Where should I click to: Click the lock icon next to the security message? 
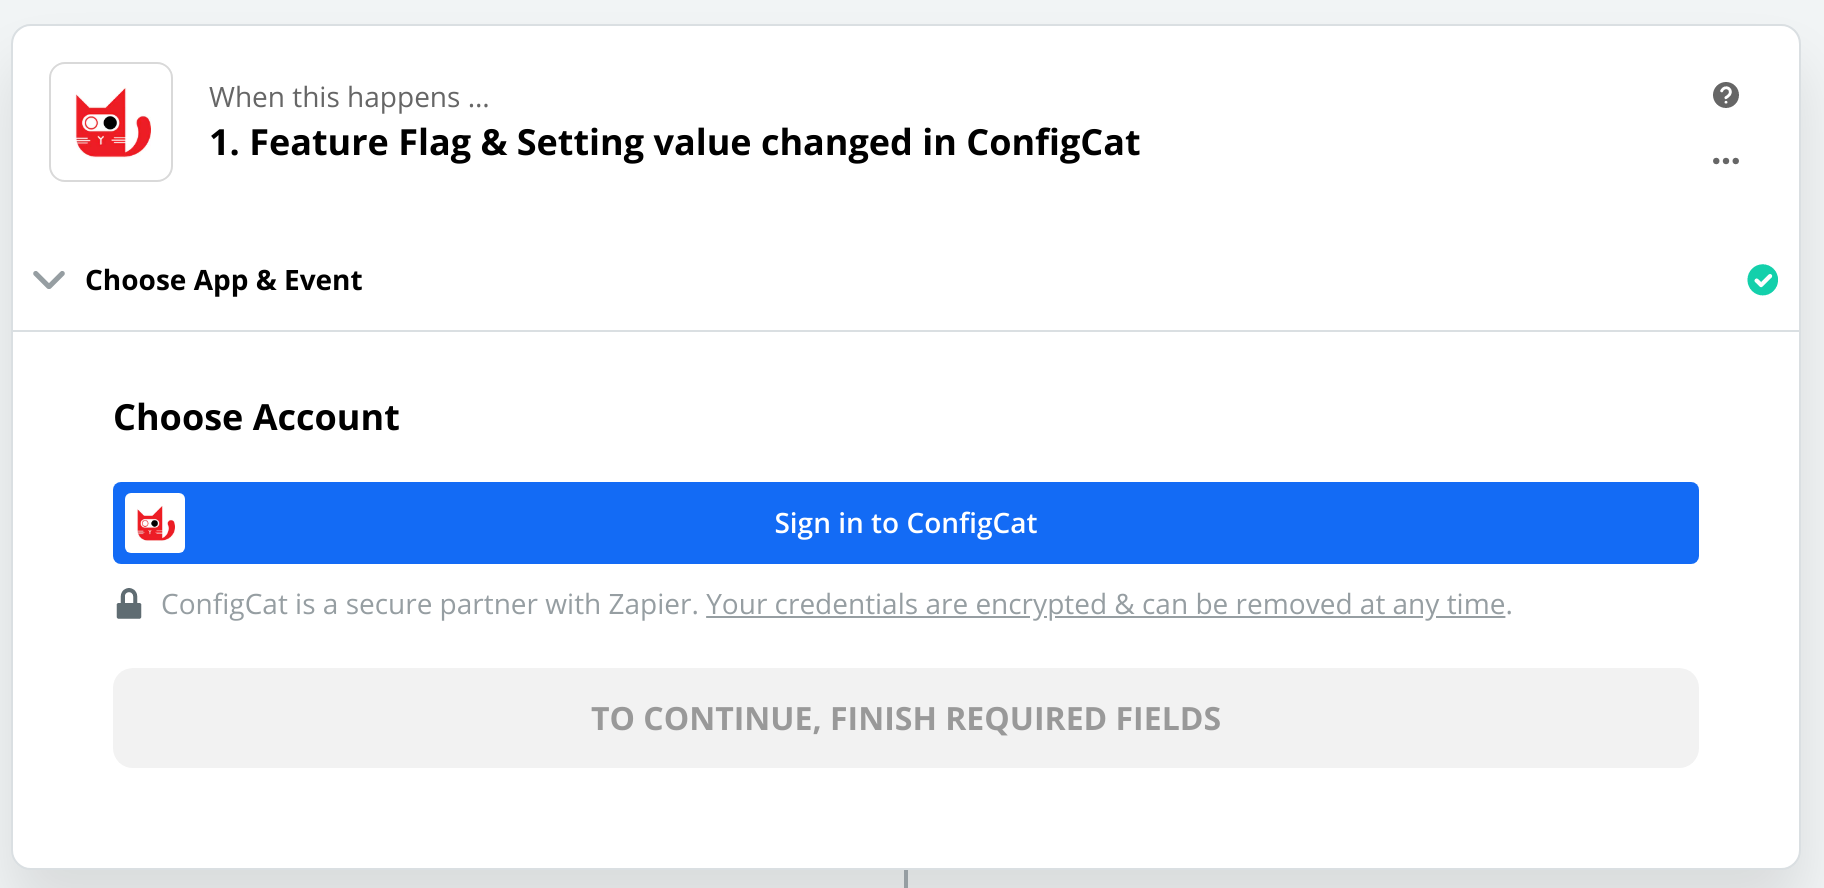pos(129,603)
